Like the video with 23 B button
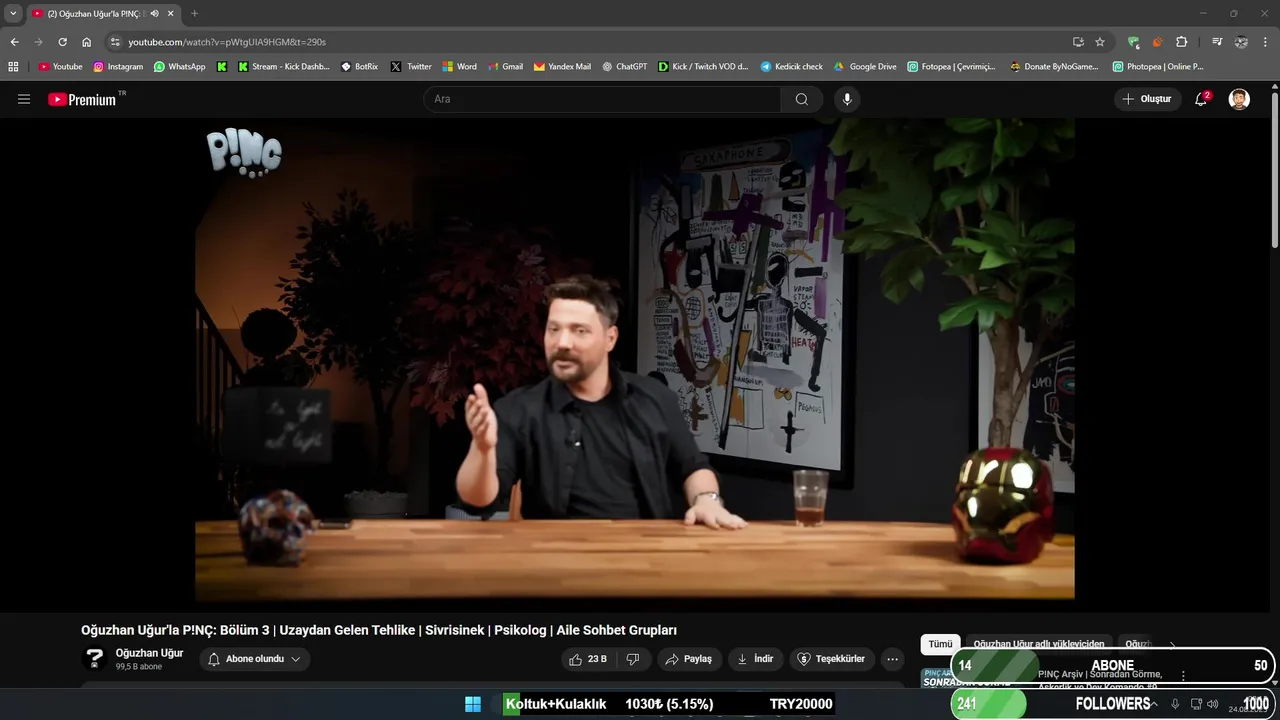 coord(587,659)
